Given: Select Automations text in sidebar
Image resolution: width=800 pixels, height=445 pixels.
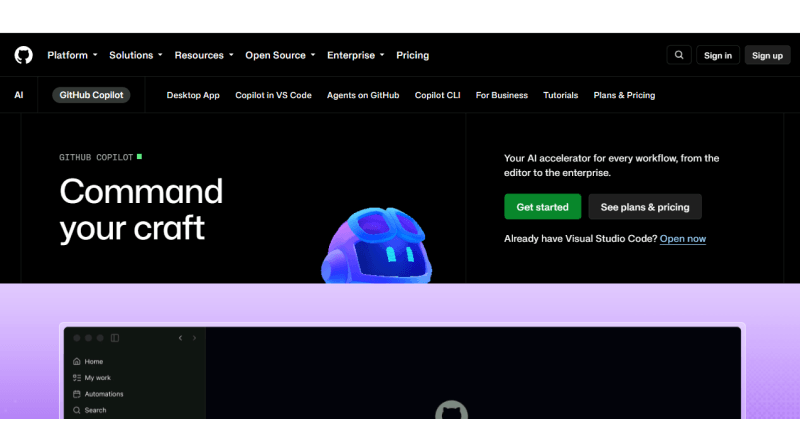Looking at the screenshot, I should (104, 394).
